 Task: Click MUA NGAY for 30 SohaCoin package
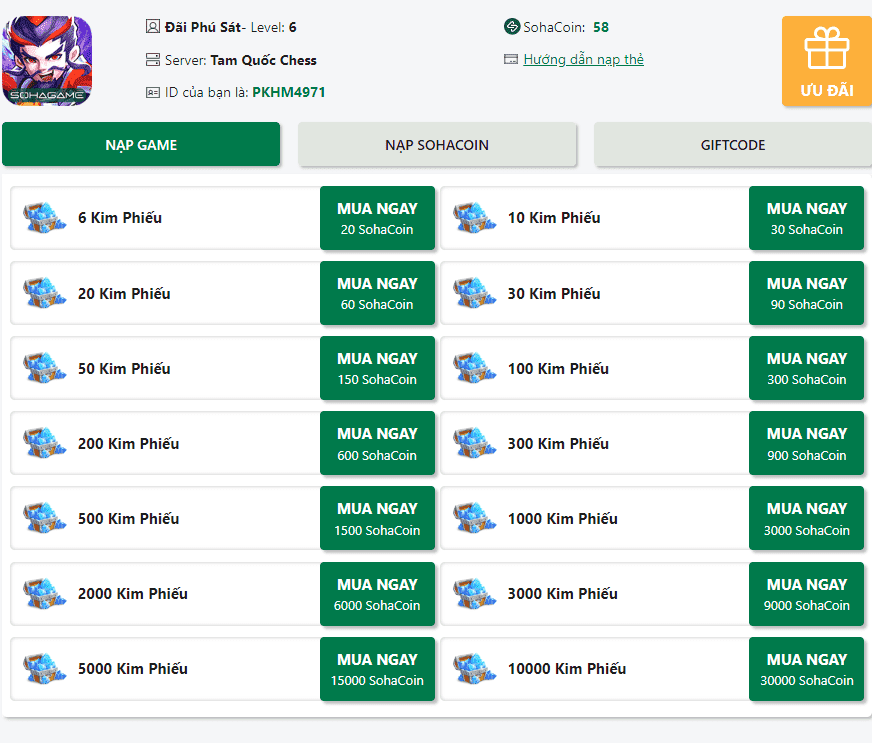click(x=806, y=218)
